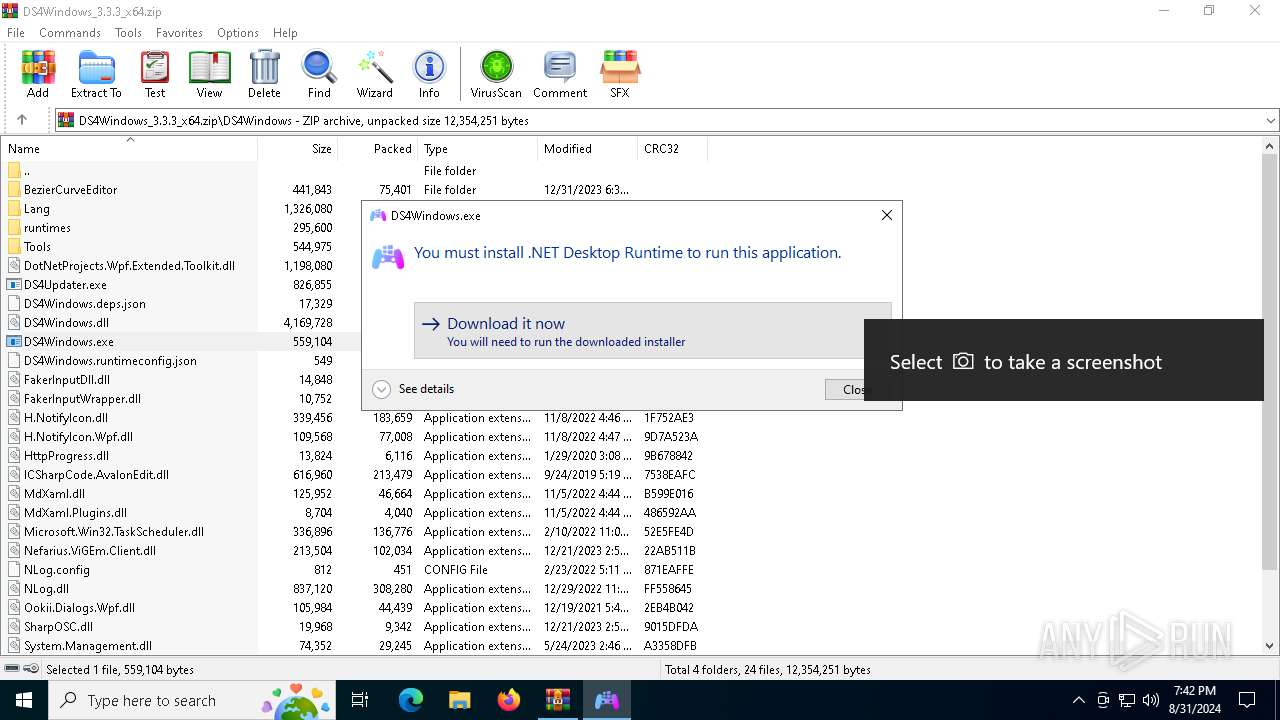Open the View toolbar icon
This screenshot has height=720, width=1280.
(209, 75)
